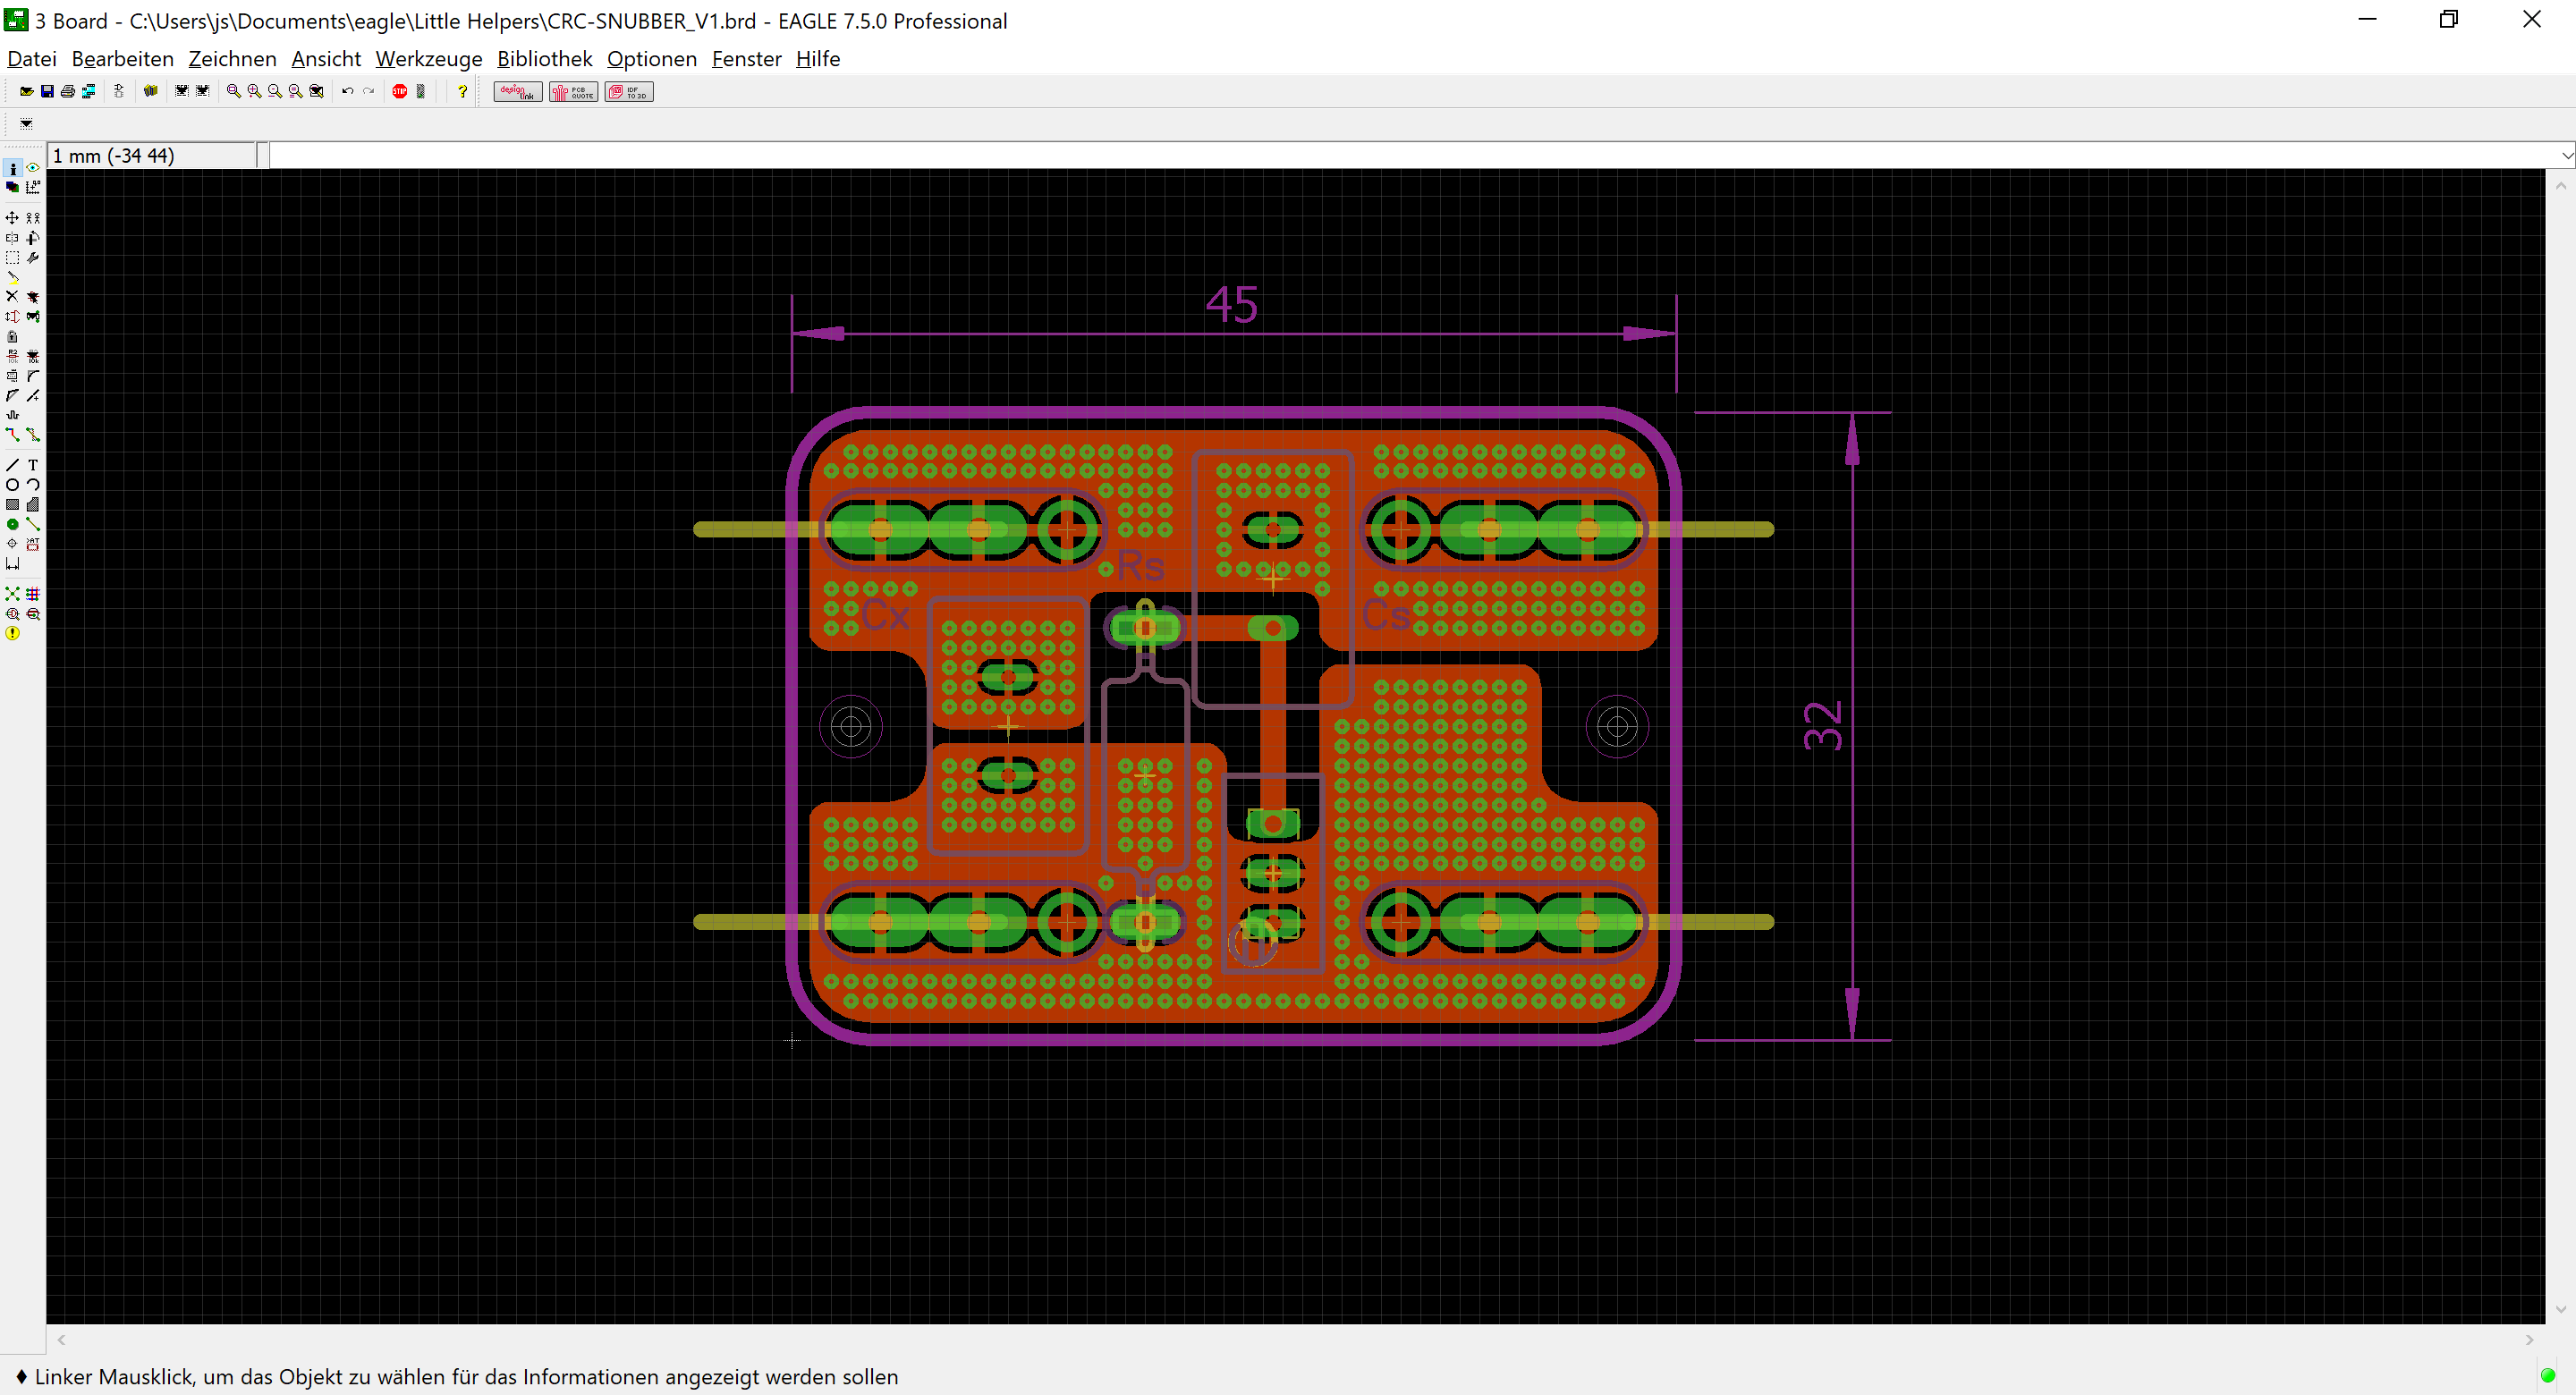Viewport: 2576px width, 1395px height.
Task: Select the Rotate tool
Action: (33, 238)
